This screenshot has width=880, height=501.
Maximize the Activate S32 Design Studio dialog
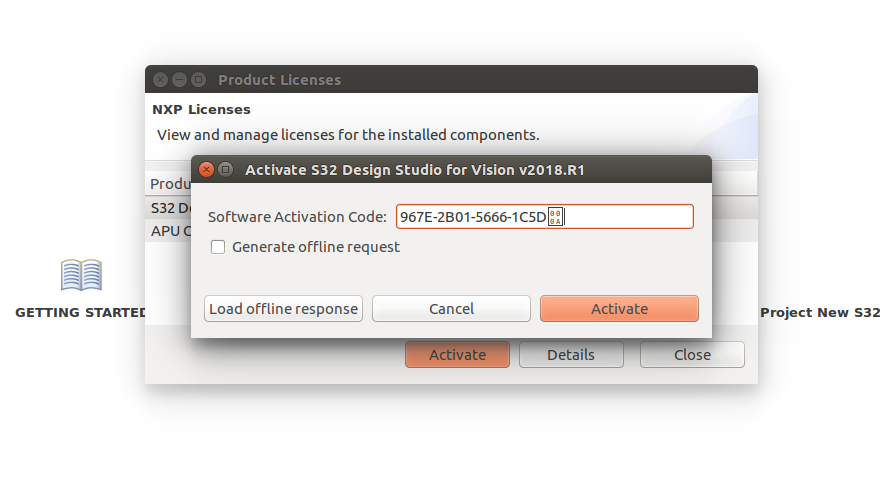click(226, 169)
